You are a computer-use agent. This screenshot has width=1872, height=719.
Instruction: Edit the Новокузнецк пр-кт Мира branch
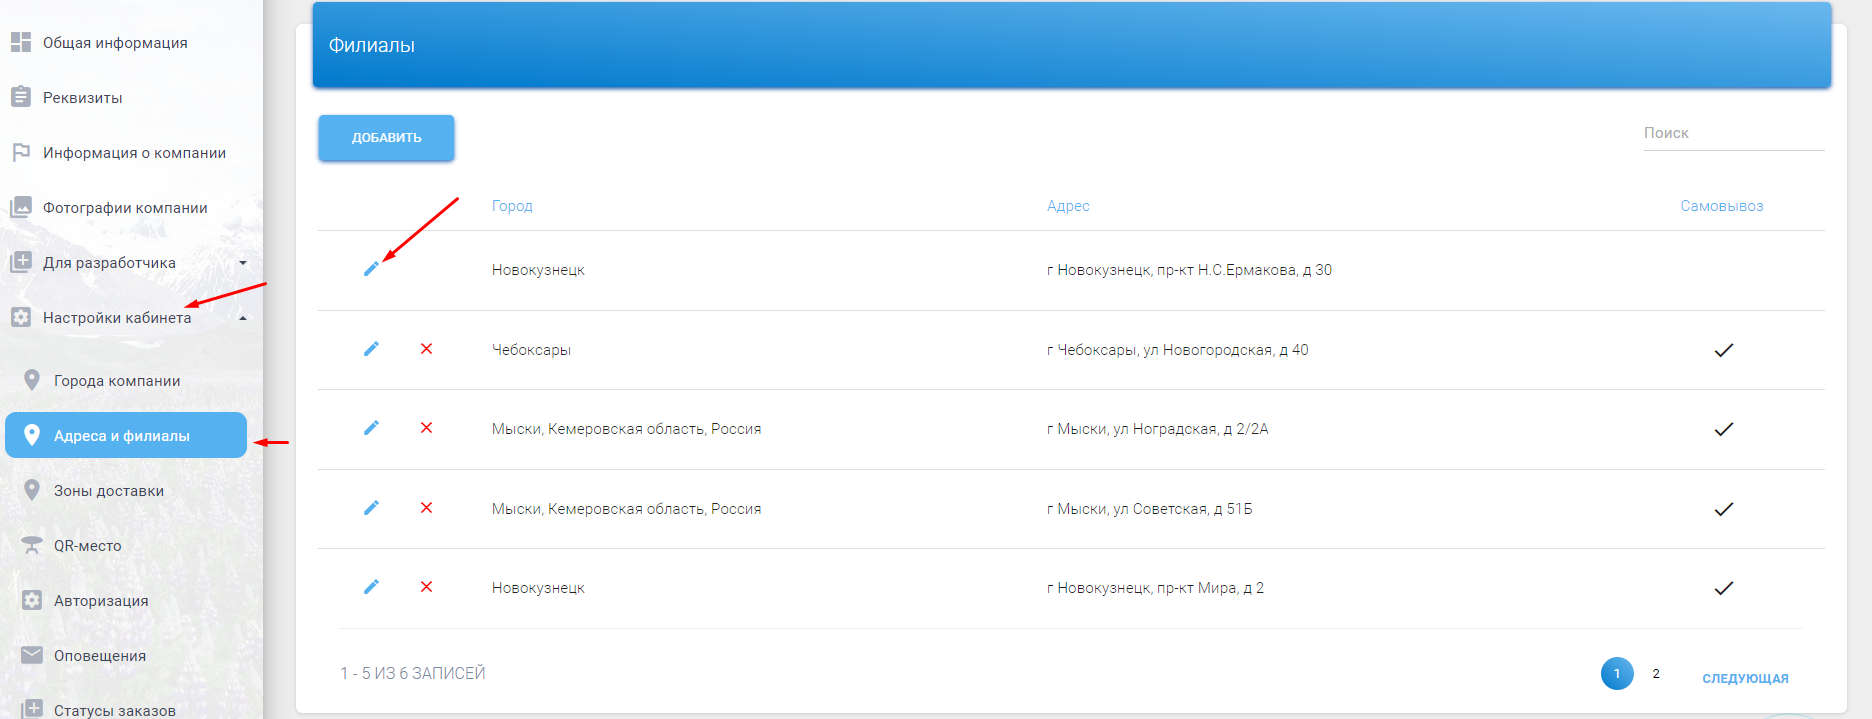tap(371, 587)
